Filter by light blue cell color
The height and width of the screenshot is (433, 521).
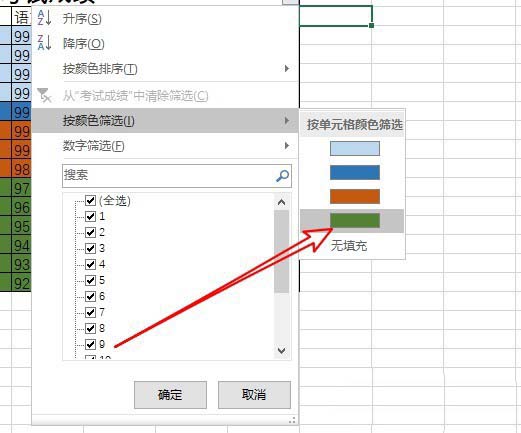(355, 148)
